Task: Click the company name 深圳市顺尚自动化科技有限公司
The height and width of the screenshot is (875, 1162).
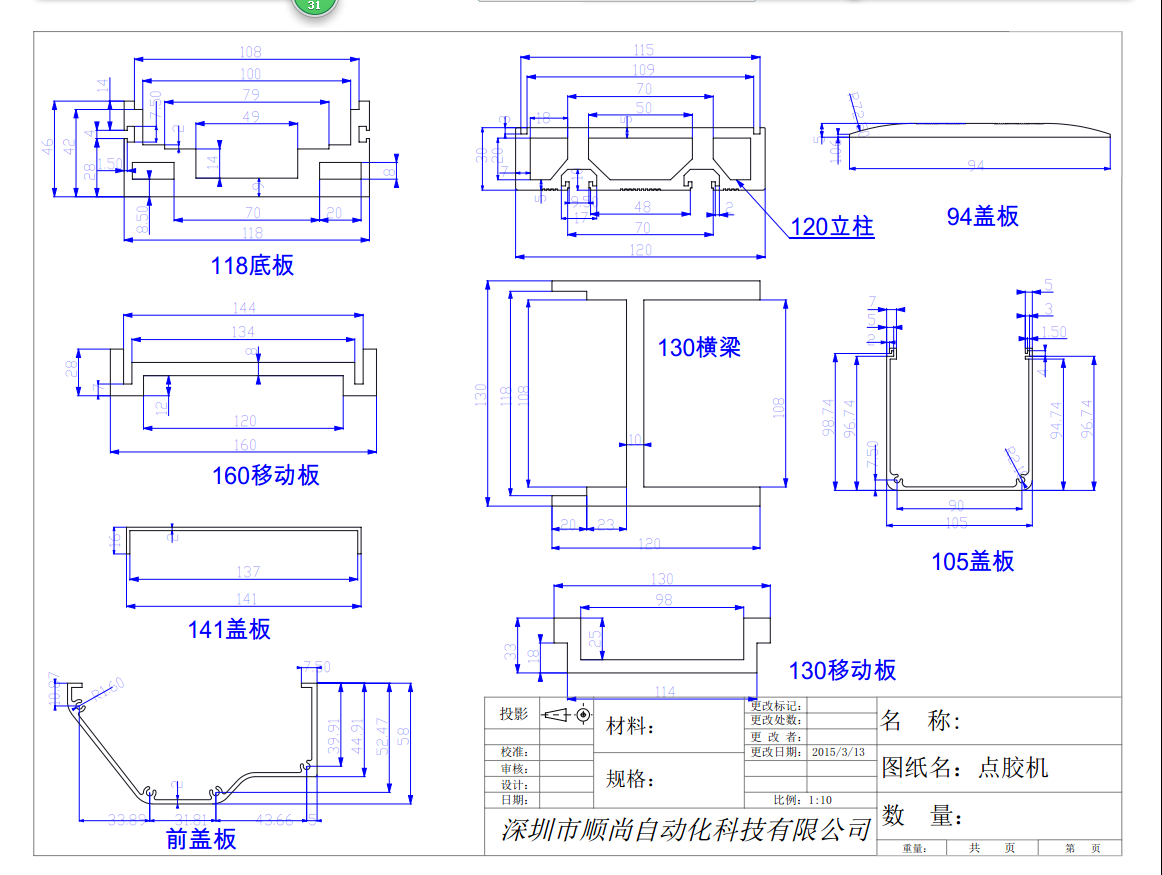Action: pyautogui.click(x=686, y=830)
